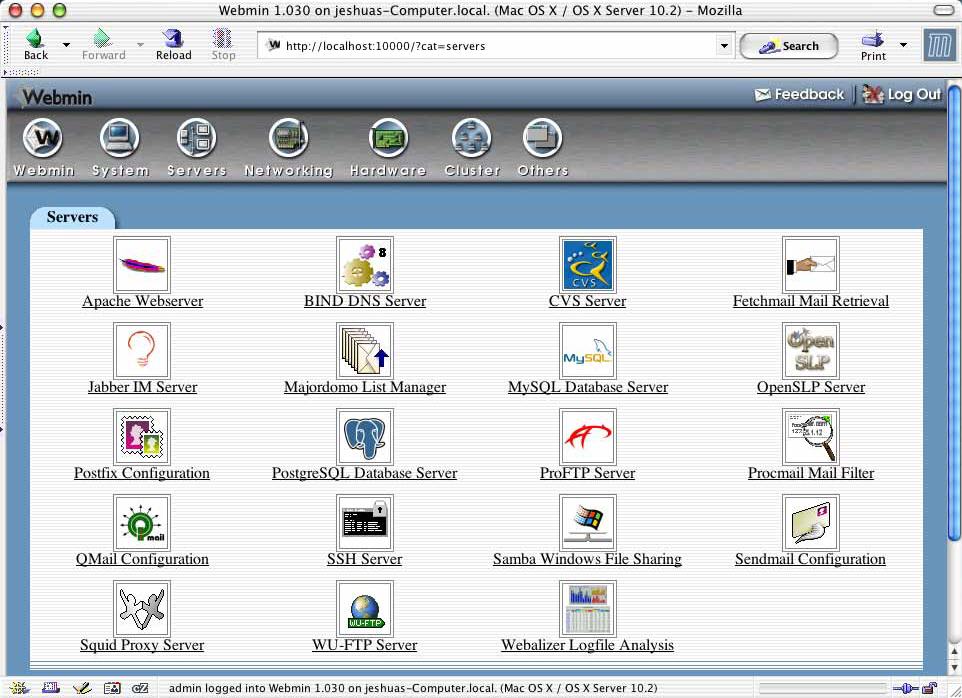Open Mail from status bar icon

point(50,688)
